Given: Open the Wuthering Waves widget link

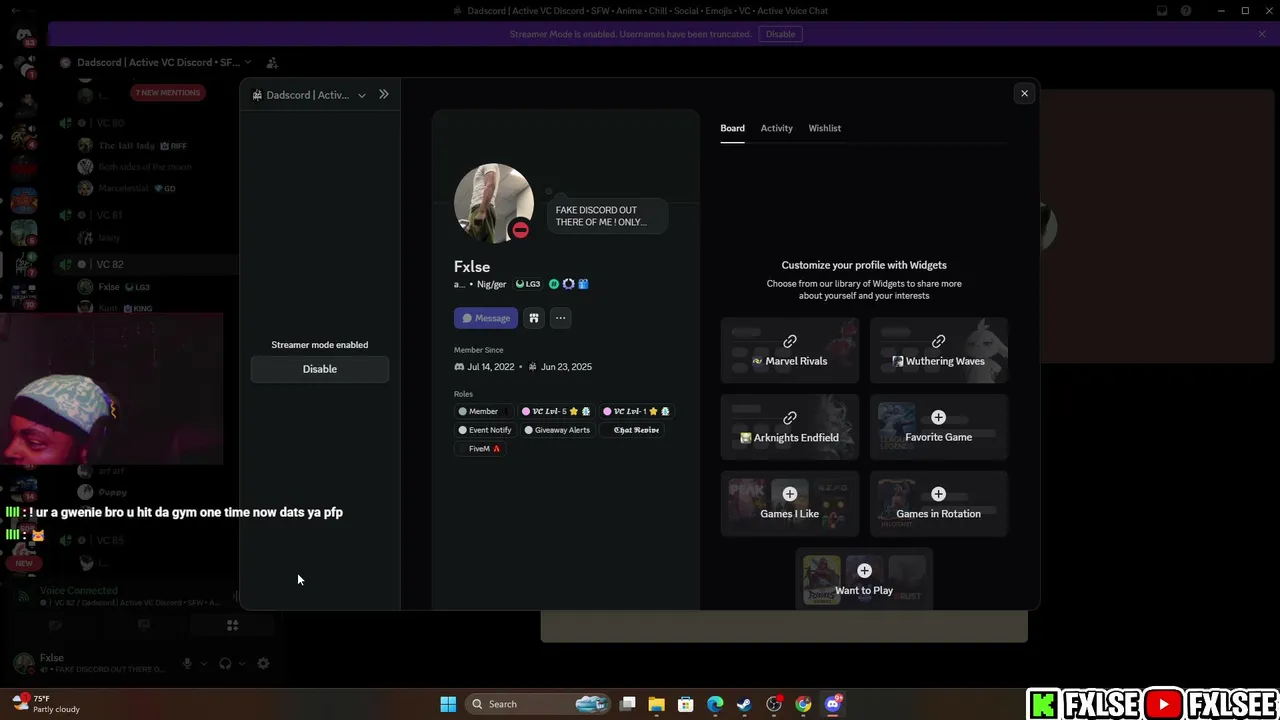Looking at the screenshot, I should tap(939, 350).
